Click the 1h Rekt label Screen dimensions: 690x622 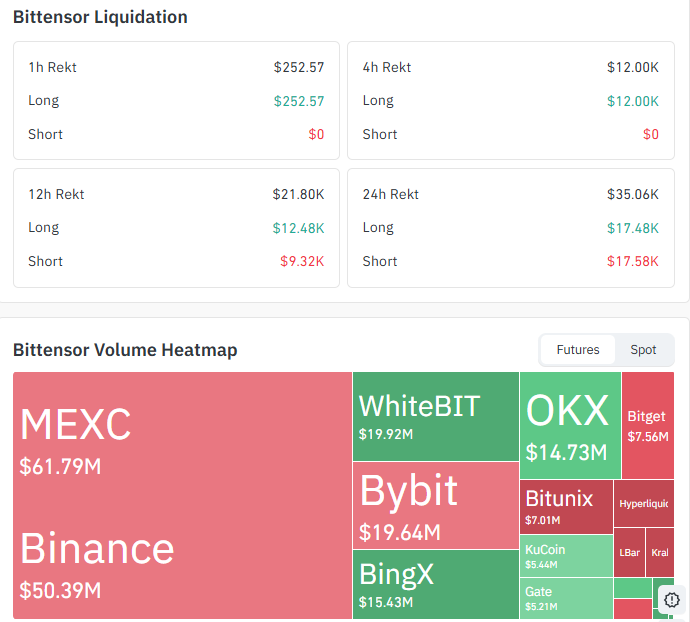point(52,67)
